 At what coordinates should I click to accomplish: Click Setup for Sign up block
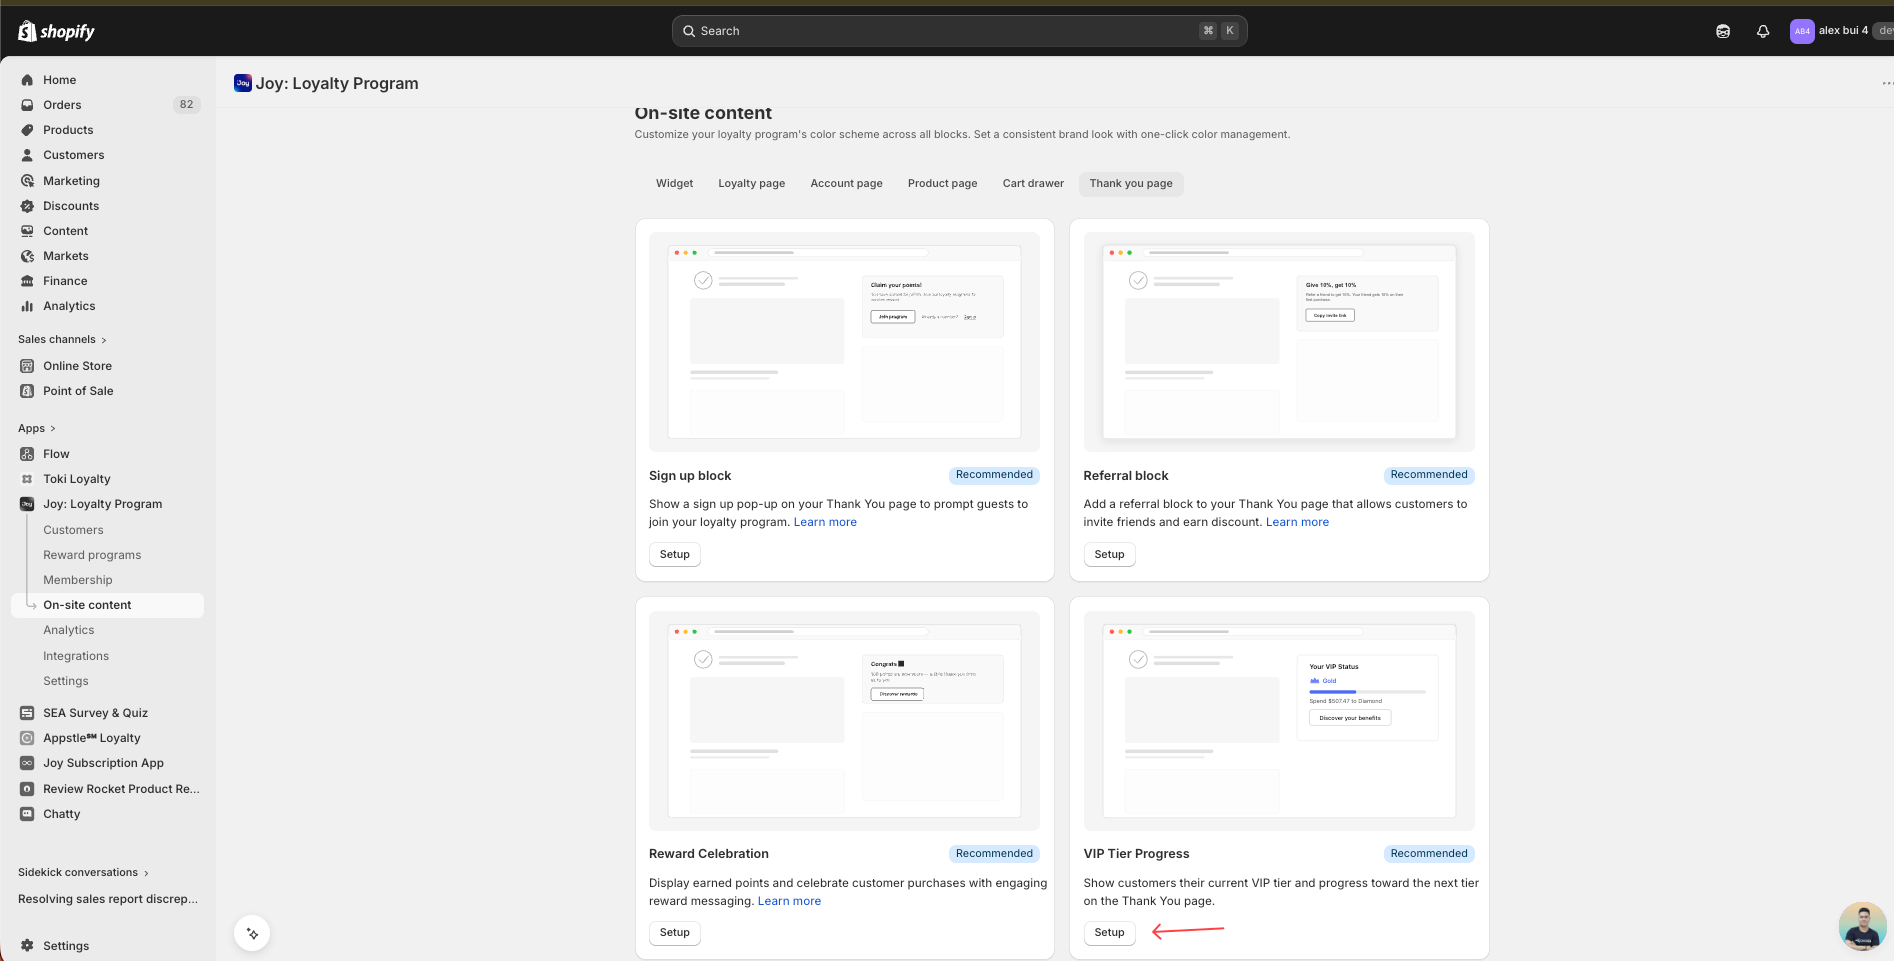coord(675,555)
